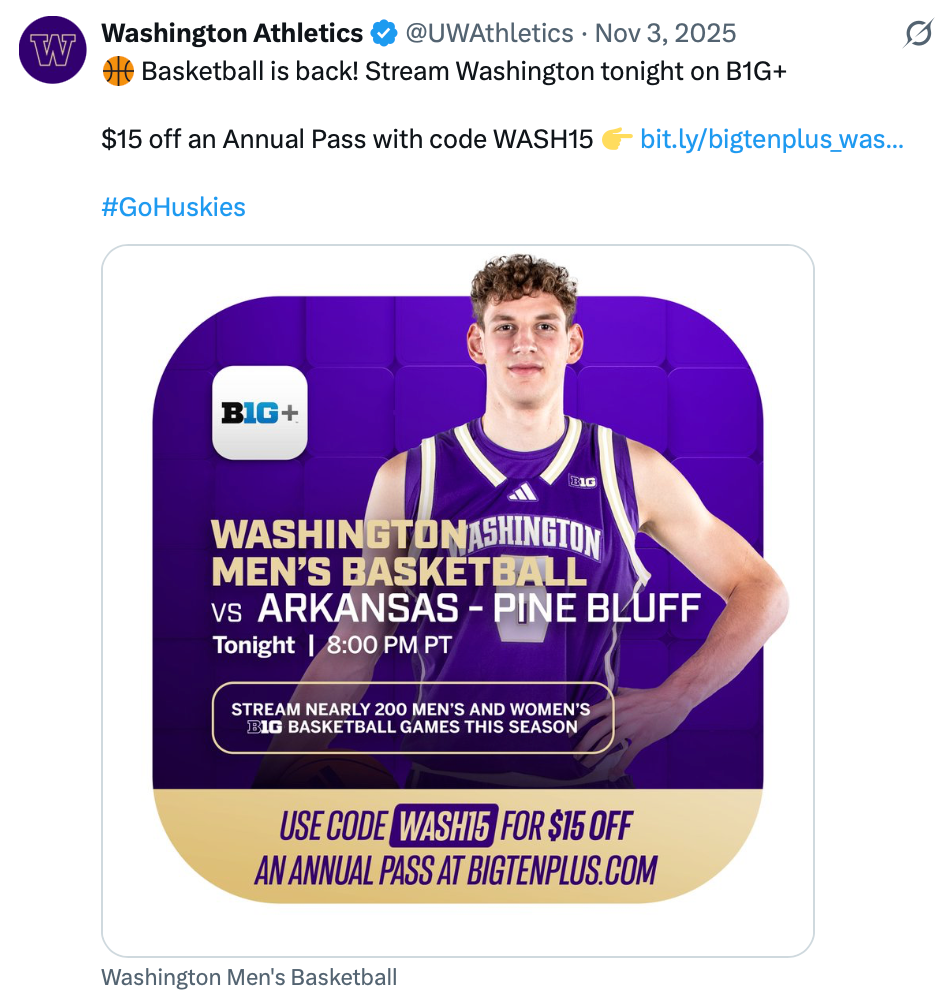Screen dimensions: 946x1004
Task: Click the B1G patch on the jersey
Action: click(582, 481)
